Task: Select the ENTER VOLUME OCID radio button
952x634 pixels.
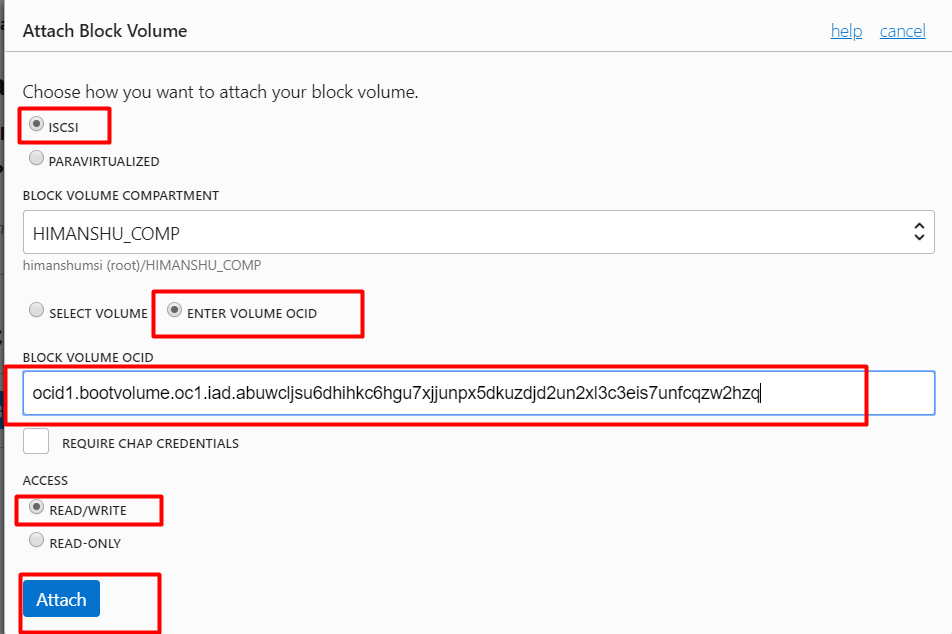Action: coord(174,310)
